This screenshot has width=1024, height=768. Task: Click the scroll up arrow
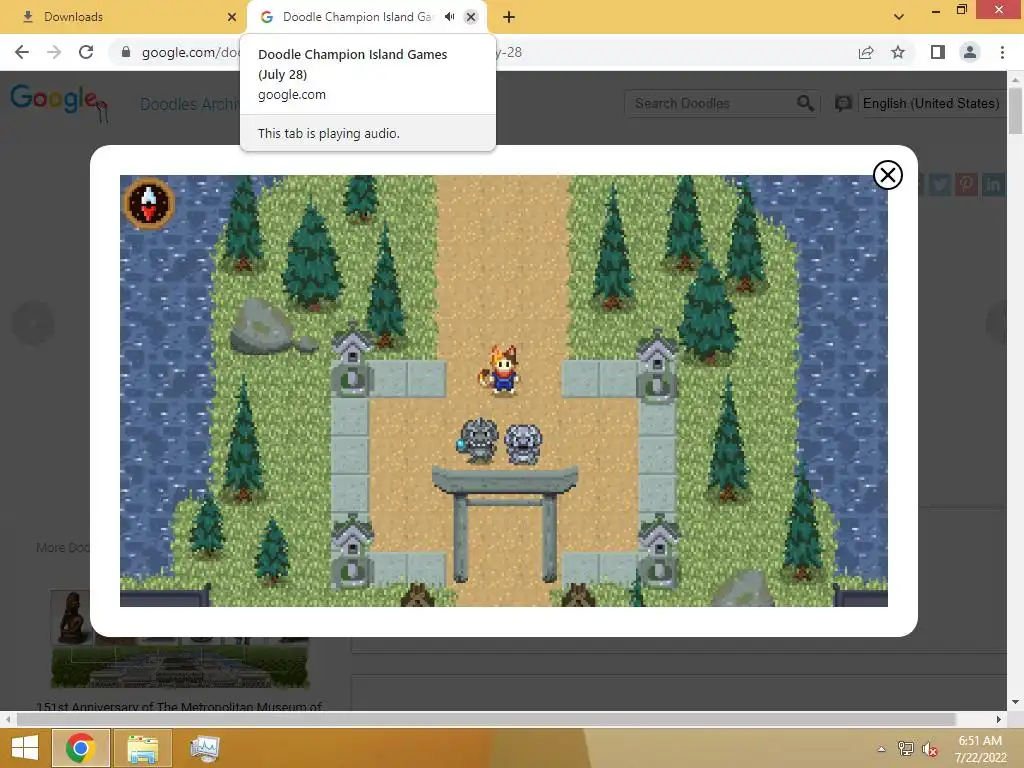pyautogui.click(x=1015, y=80)
